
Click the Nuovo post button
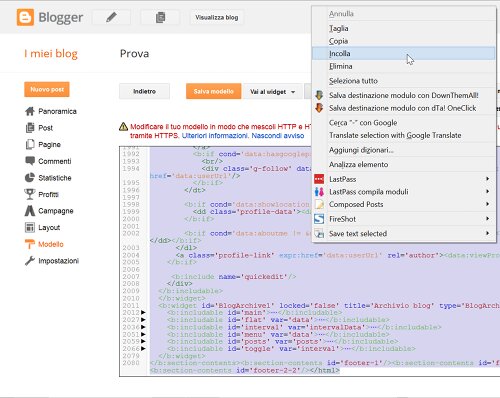tap(47, 89)
